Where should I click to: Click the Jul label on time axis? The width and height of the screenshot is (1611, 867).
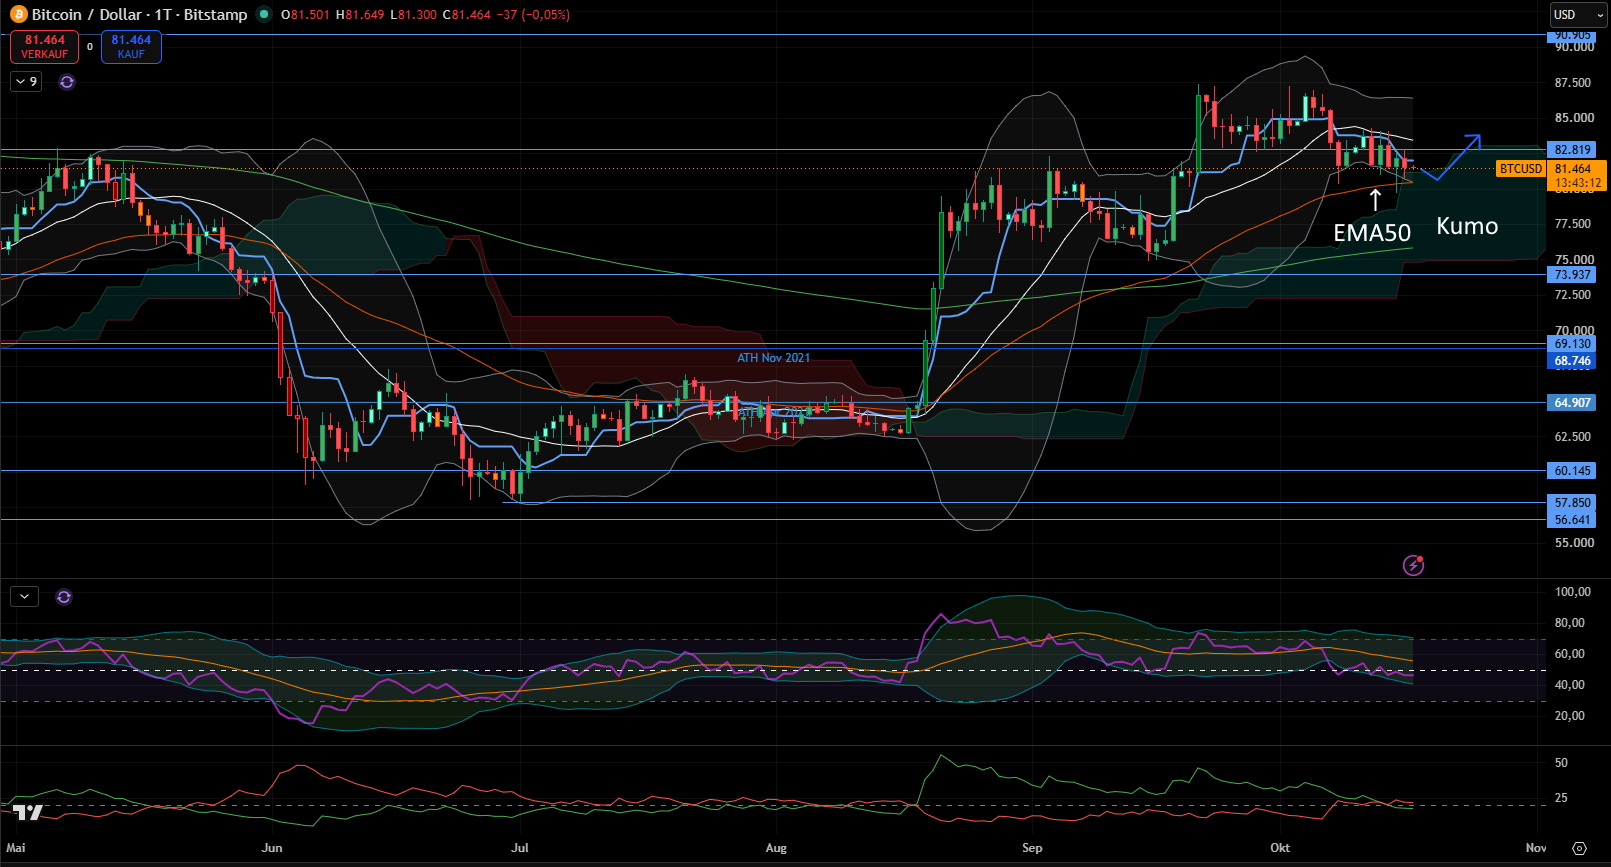click(519, 848)
